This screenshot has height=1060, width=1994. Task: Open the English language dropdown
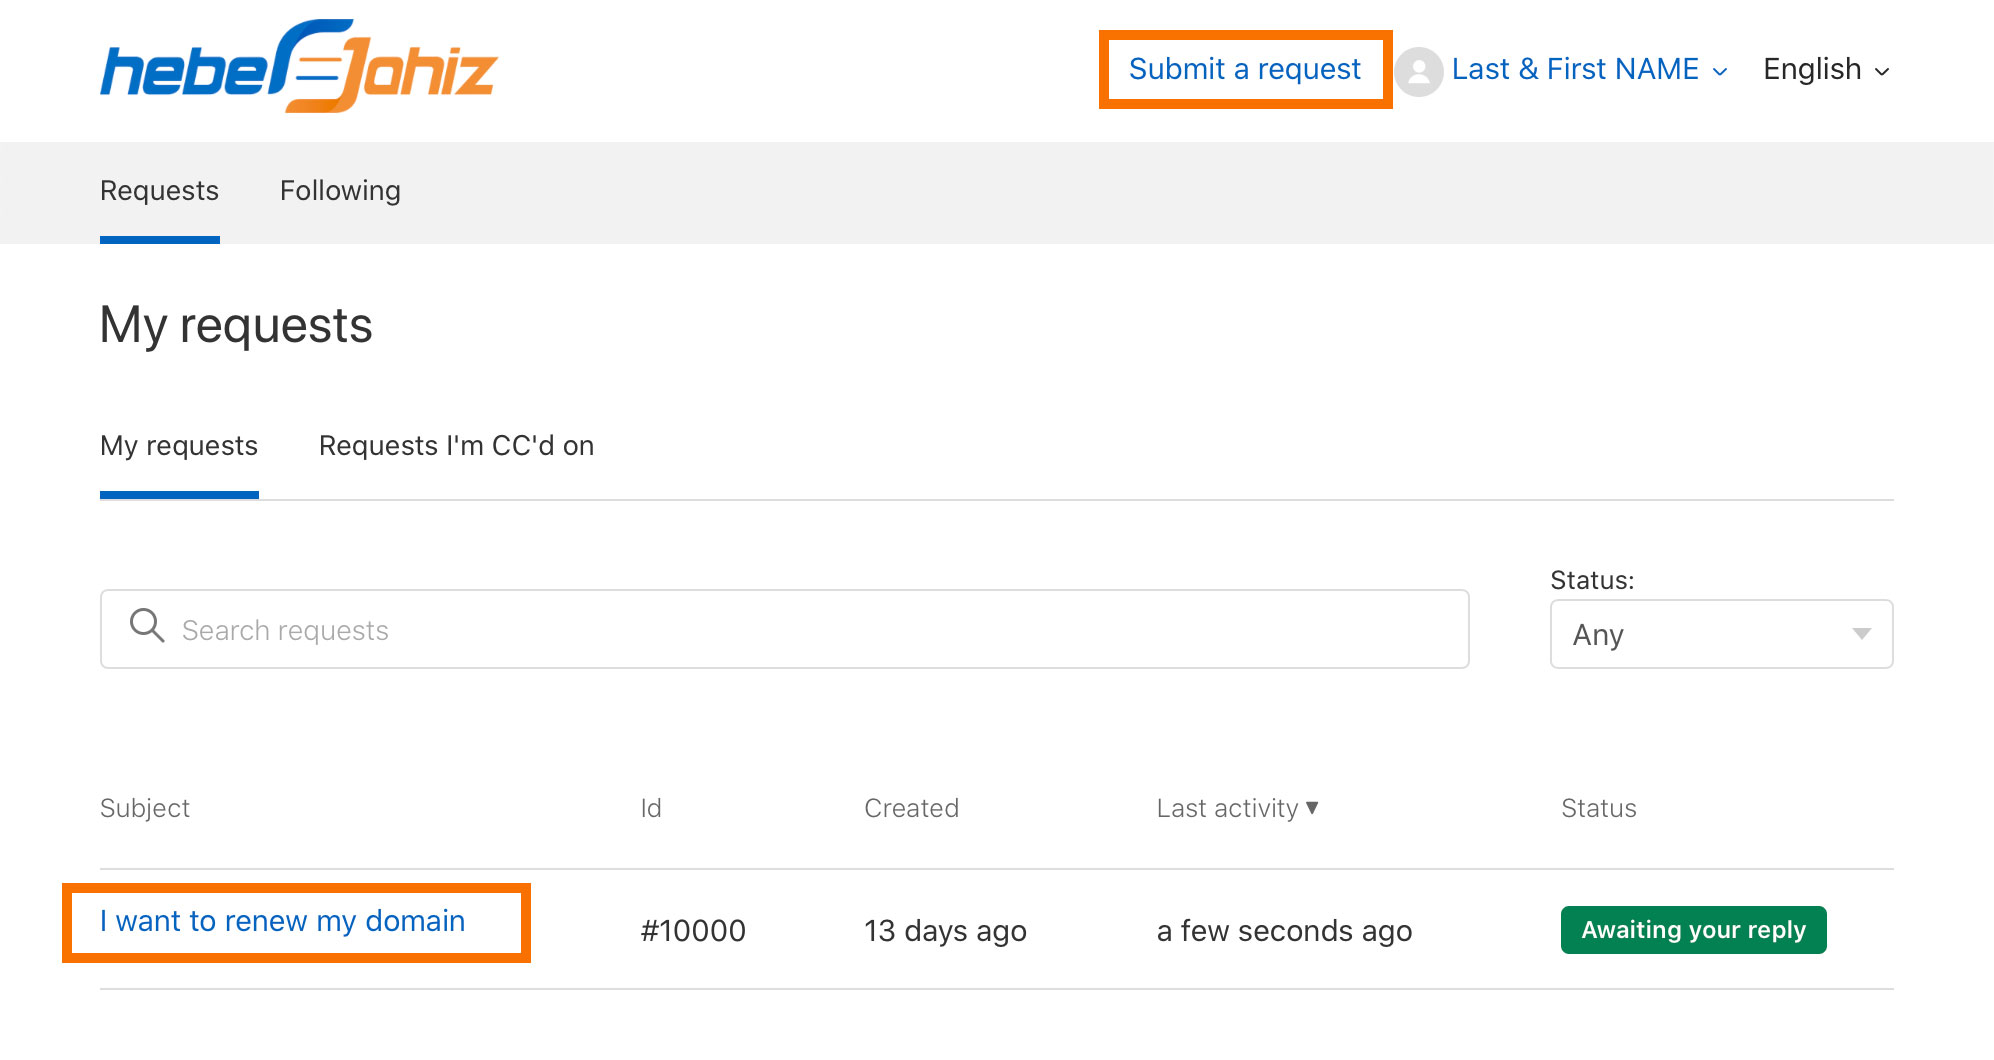pos(1826,69)
